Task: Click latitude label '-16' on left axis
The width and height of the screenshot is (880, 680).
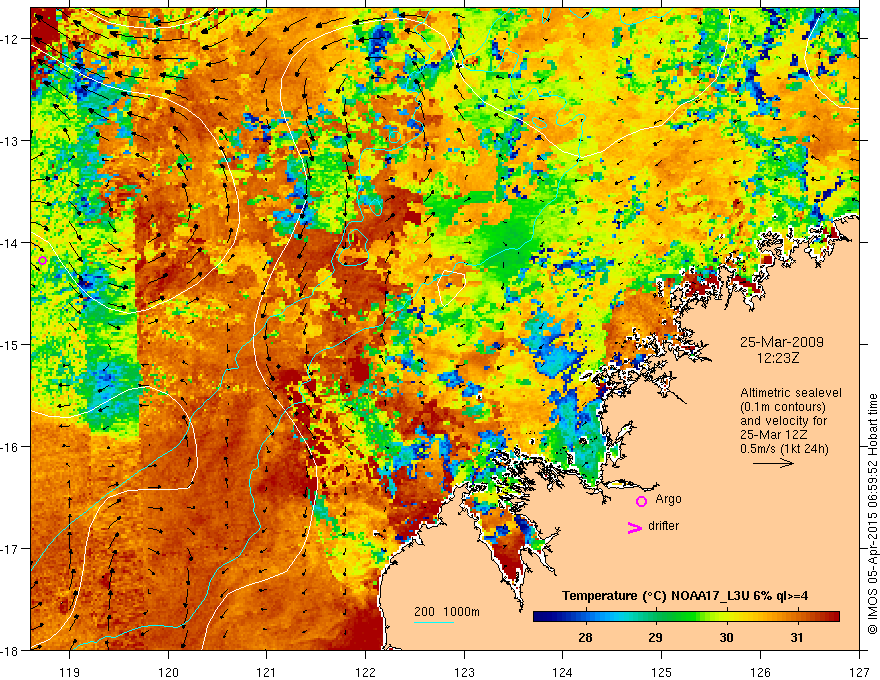Action: [x=10, y=447]
